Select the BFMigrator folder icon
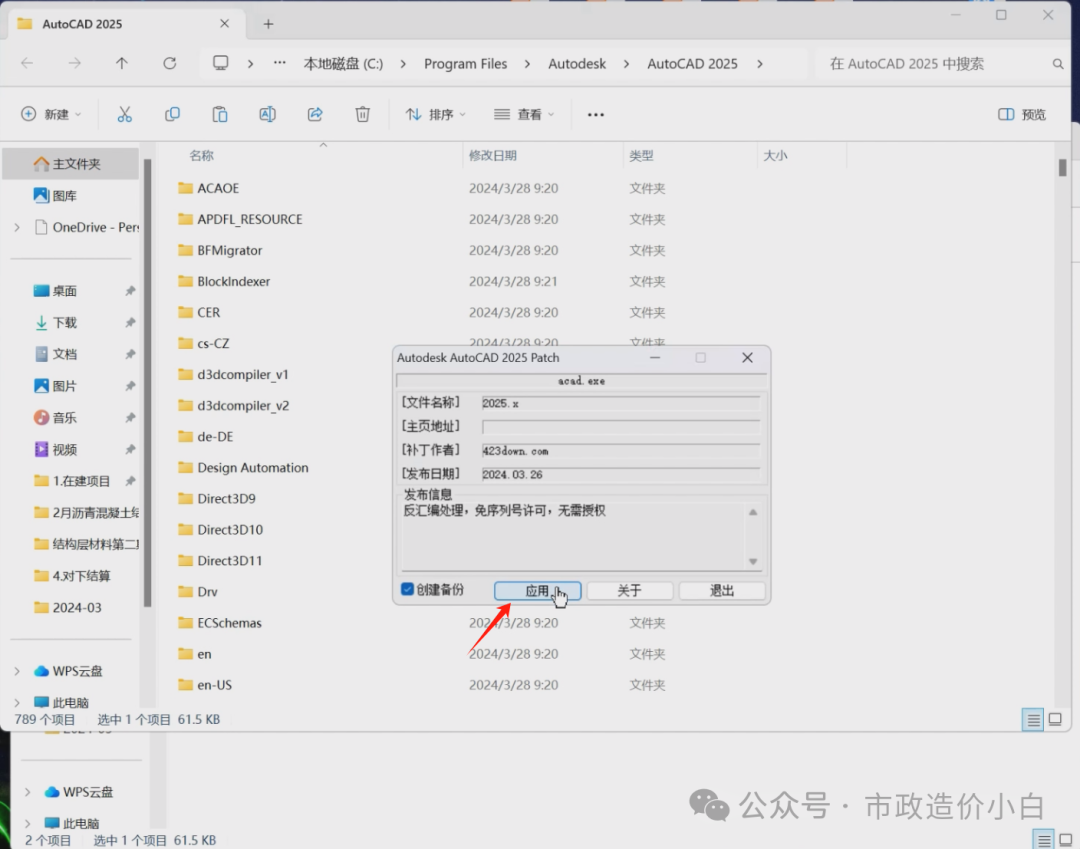This screenshot has height=849, width=1080. (185, 250)
